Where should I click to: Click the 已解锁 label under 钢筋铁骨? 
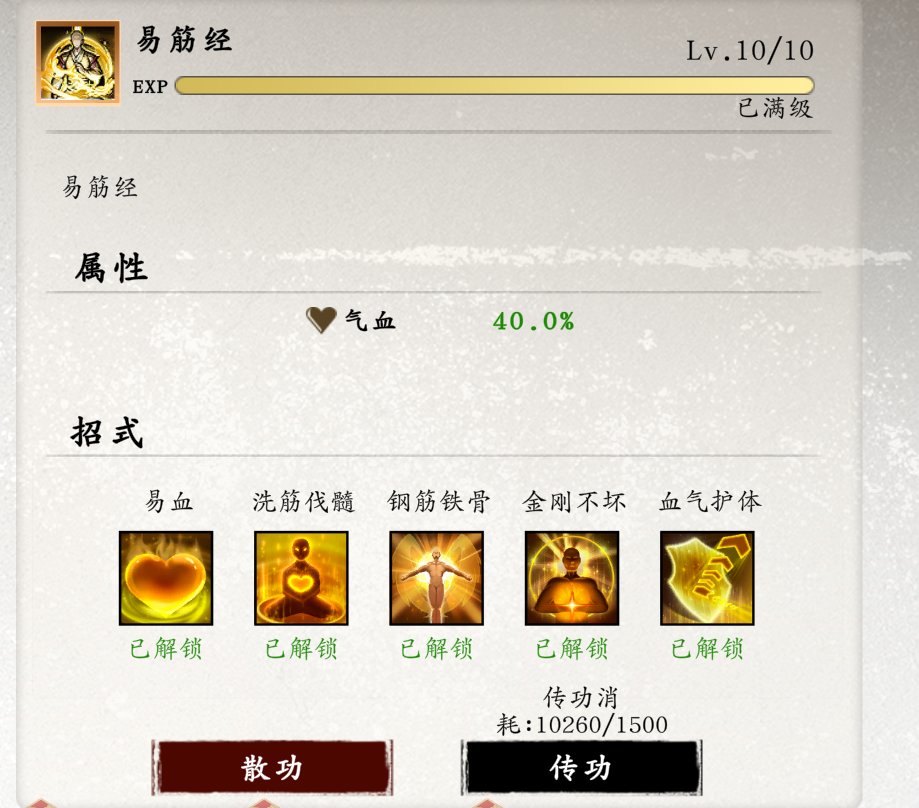pos(437,649)
